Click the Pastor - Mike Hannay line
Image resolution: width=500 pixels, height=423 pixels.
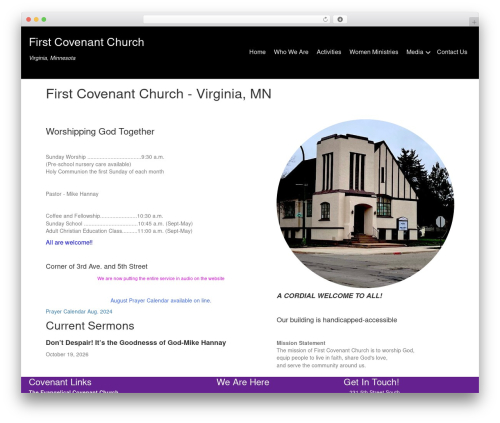tap(72, 194)
